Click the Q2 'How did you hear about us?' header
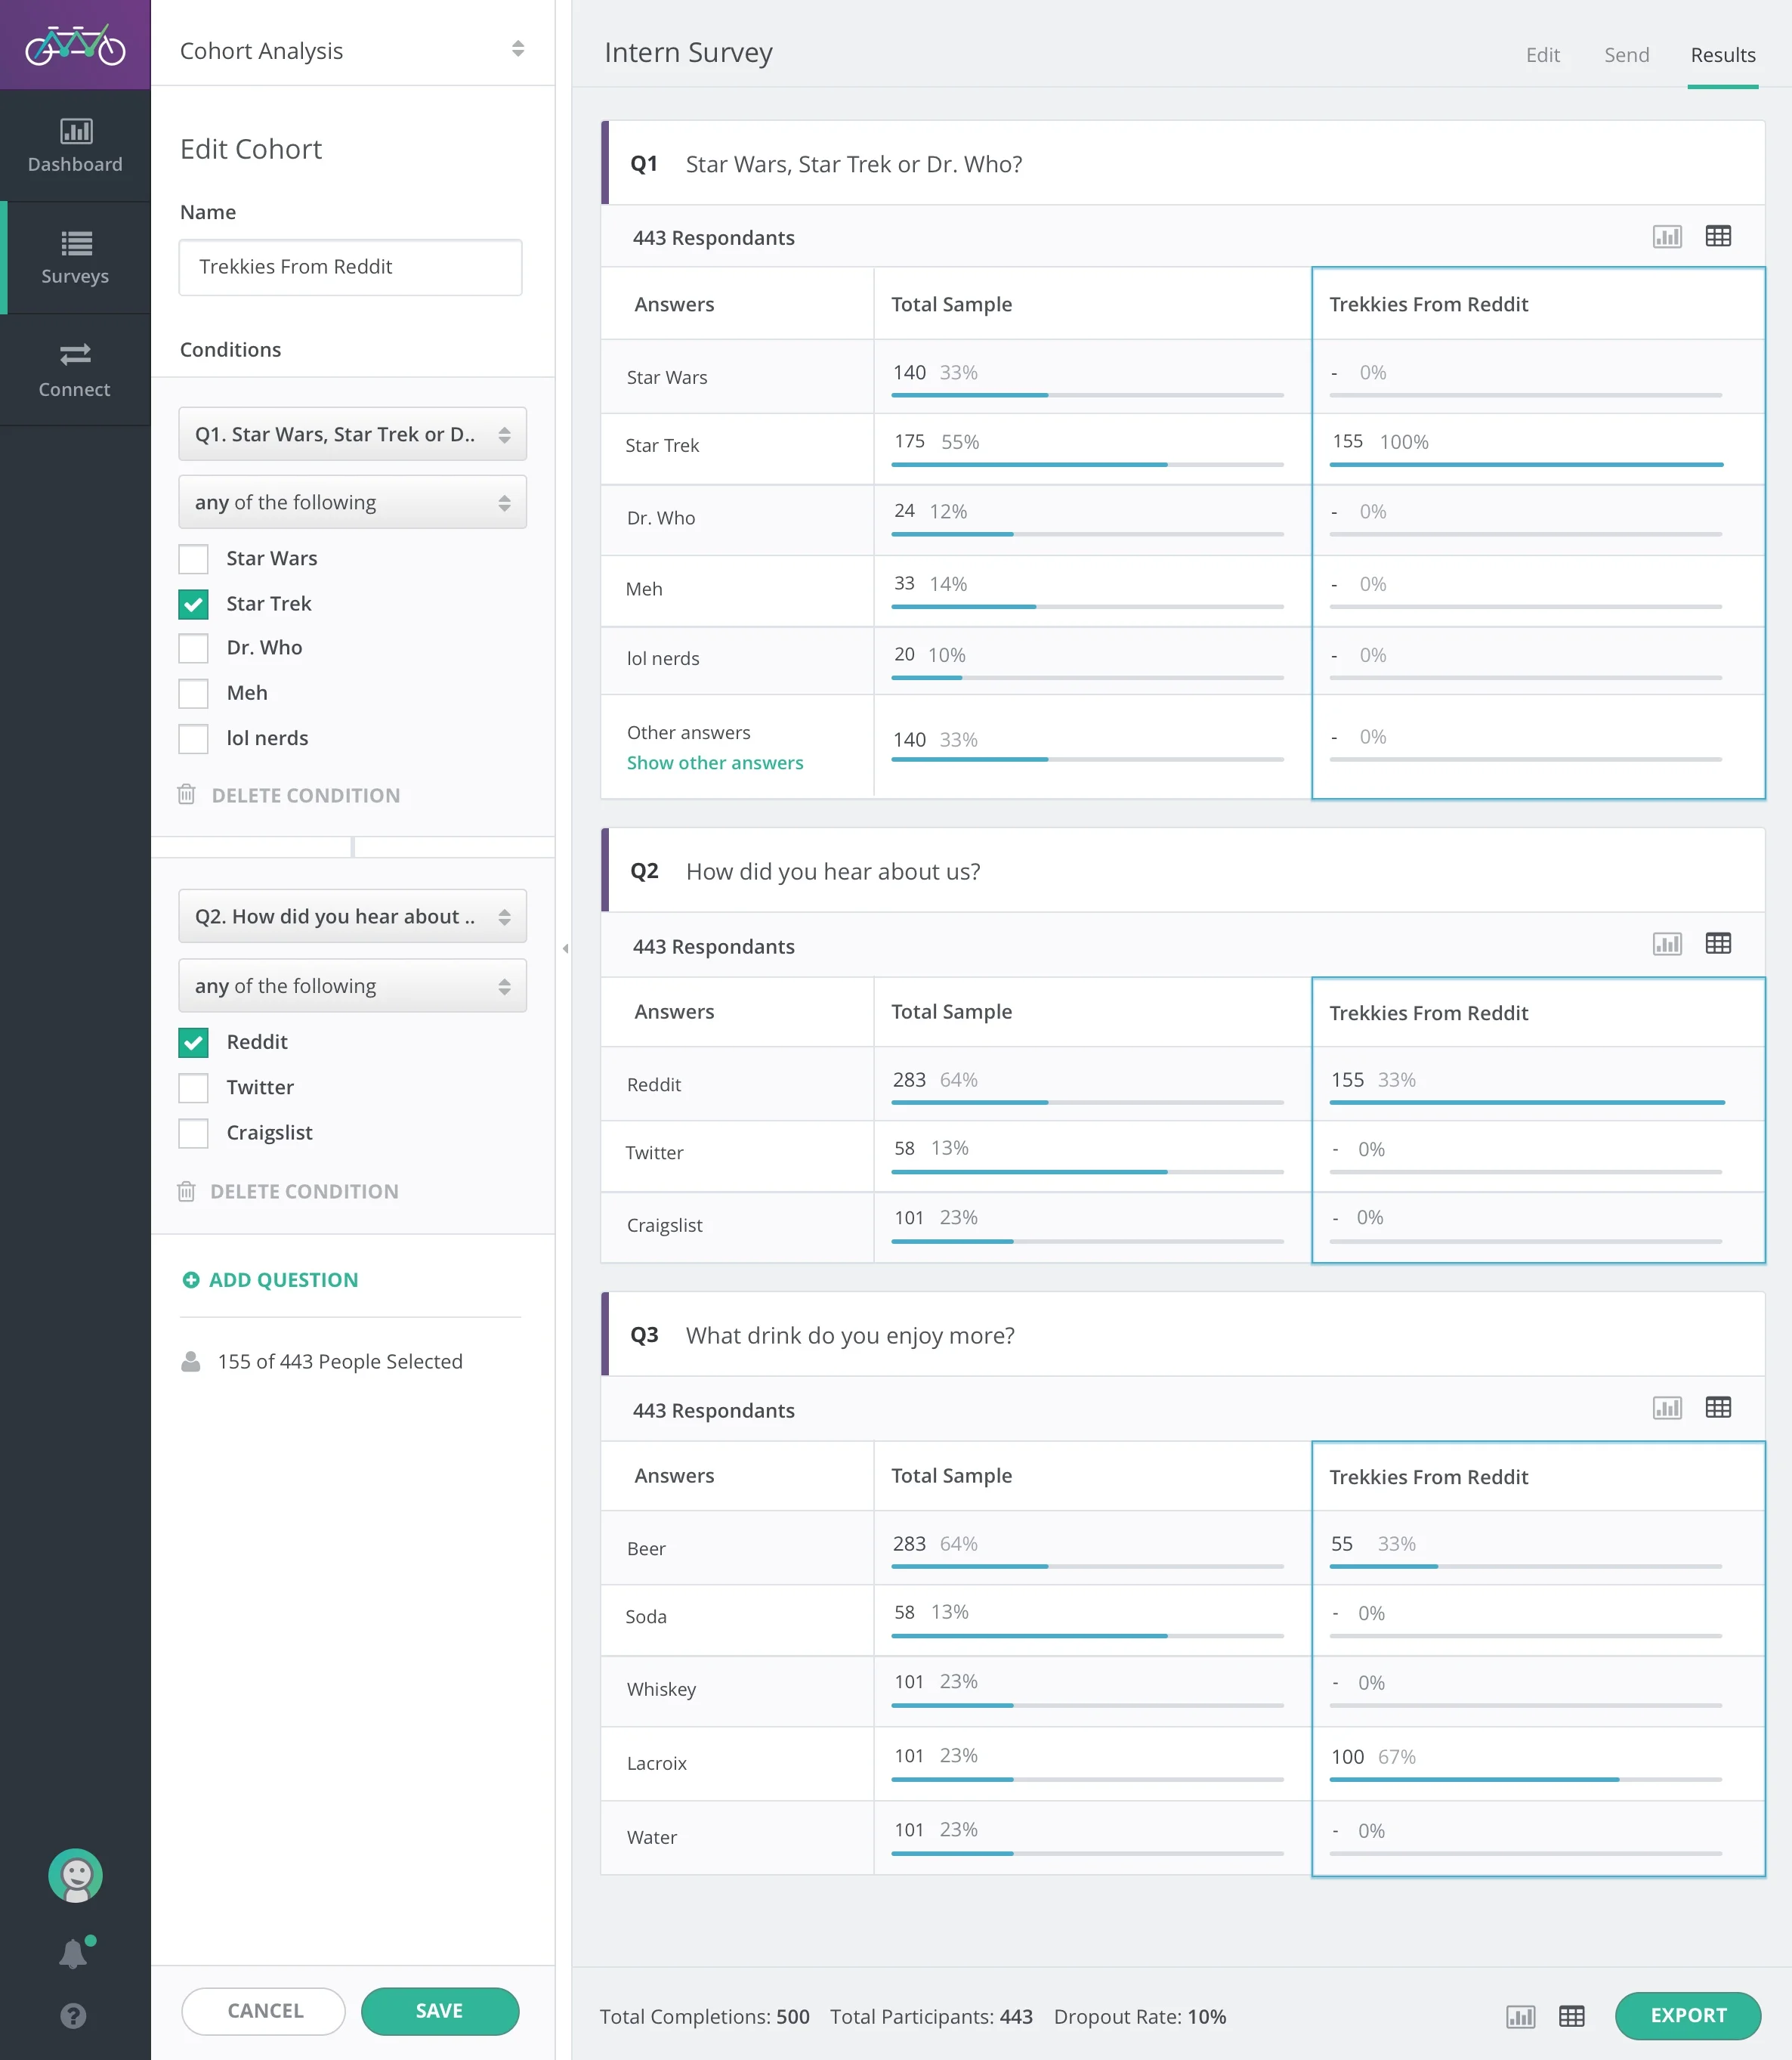This screenshot has width=1792, height=2060. point(1183,870)
